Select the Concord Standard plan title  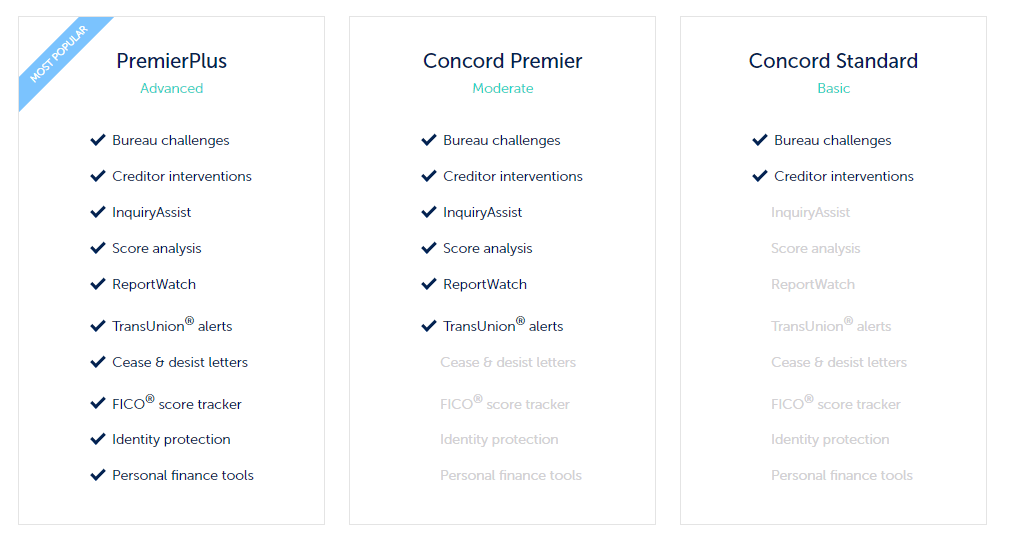[x=833, y=61]
